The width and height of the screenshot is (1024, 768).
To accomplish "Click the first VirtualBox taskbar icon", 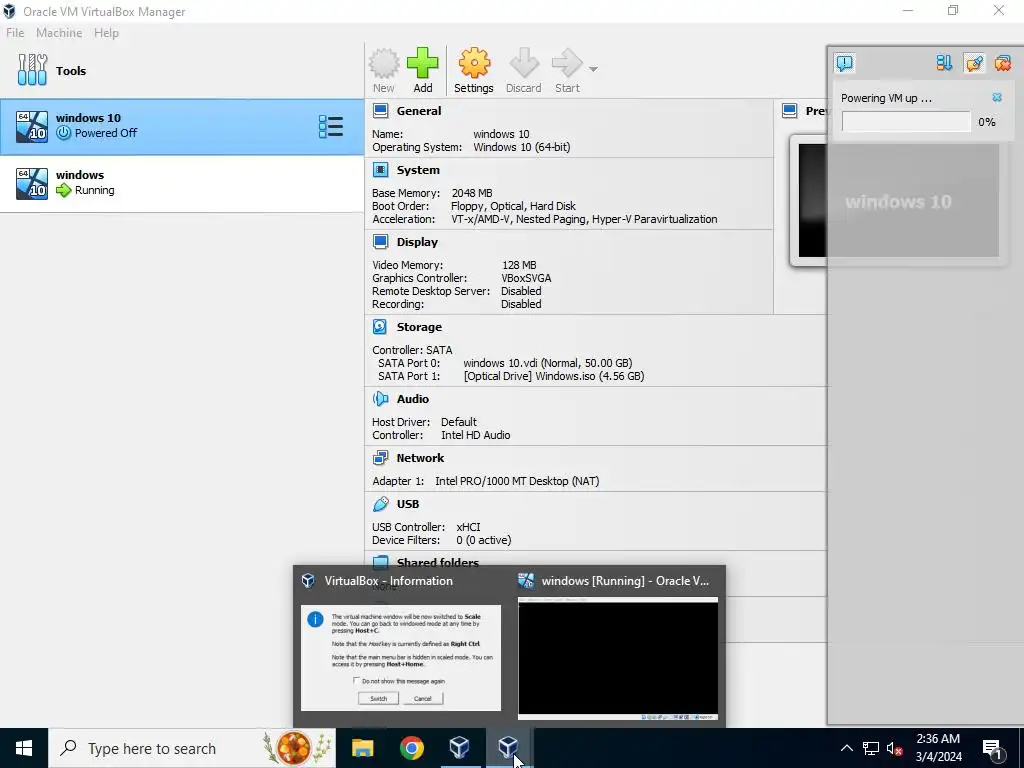I will (x=460, y=748).
